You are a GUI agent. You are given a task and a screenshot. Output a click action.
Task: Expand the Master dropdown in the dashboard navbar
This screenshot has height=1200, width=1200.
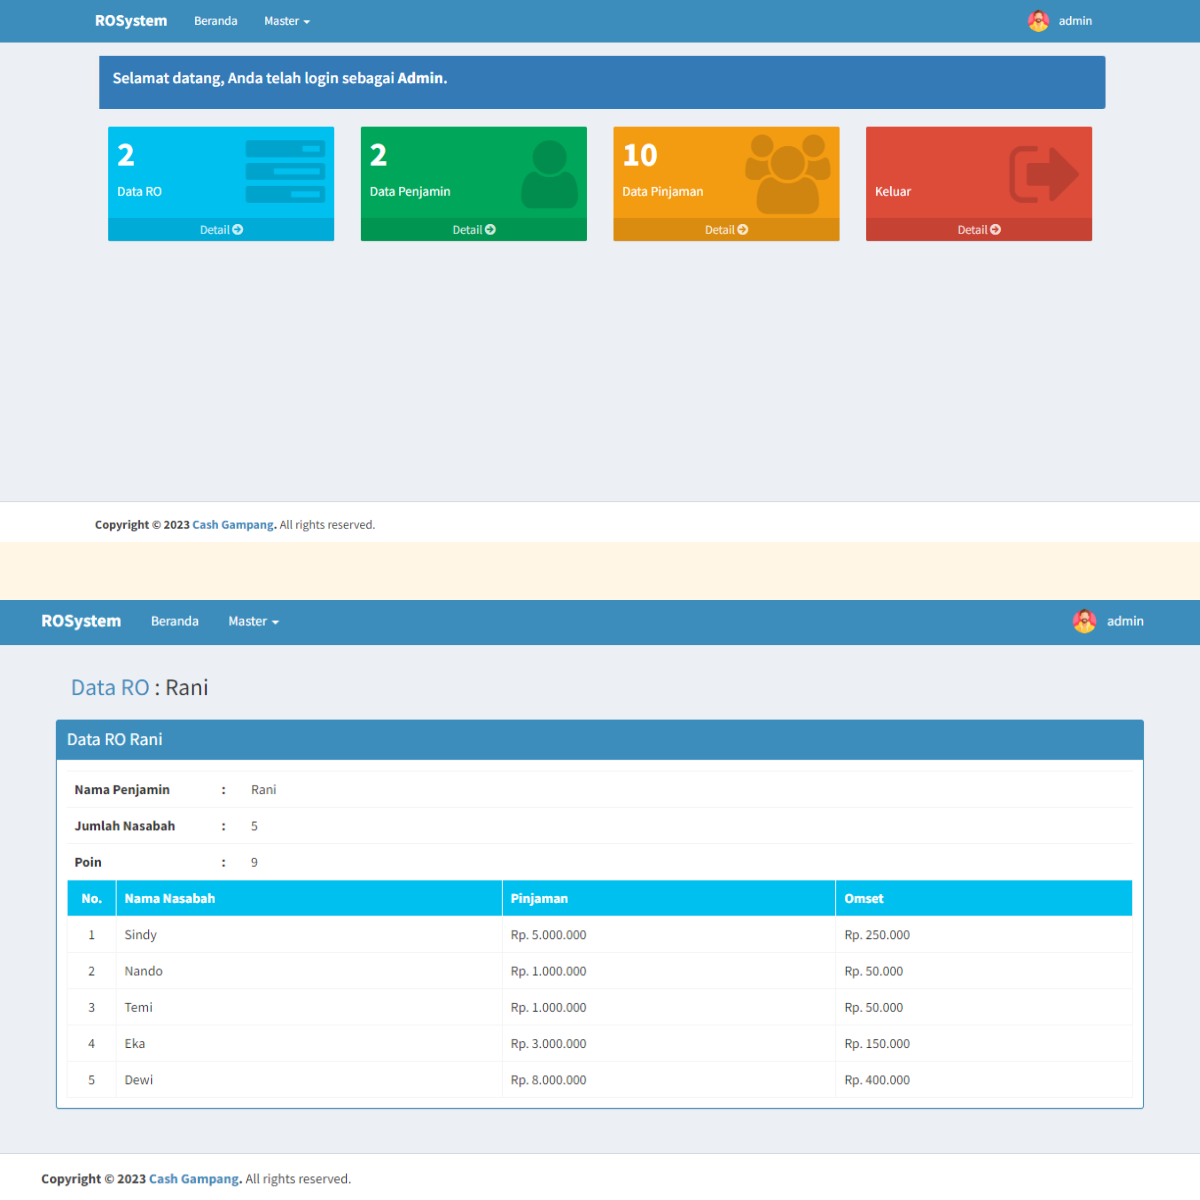click(x=287, y=21)
